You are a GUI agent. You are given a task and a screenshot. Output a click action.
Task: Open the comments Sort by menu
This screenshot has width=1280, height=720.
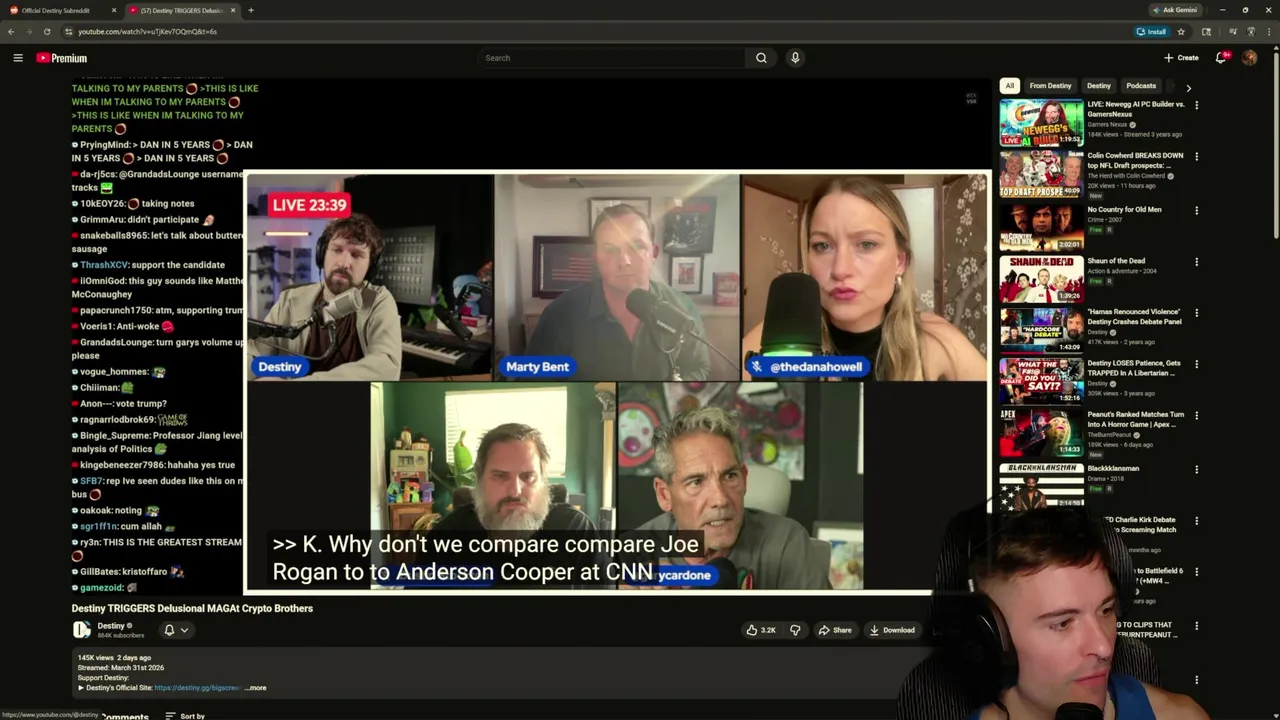point(185,716)
